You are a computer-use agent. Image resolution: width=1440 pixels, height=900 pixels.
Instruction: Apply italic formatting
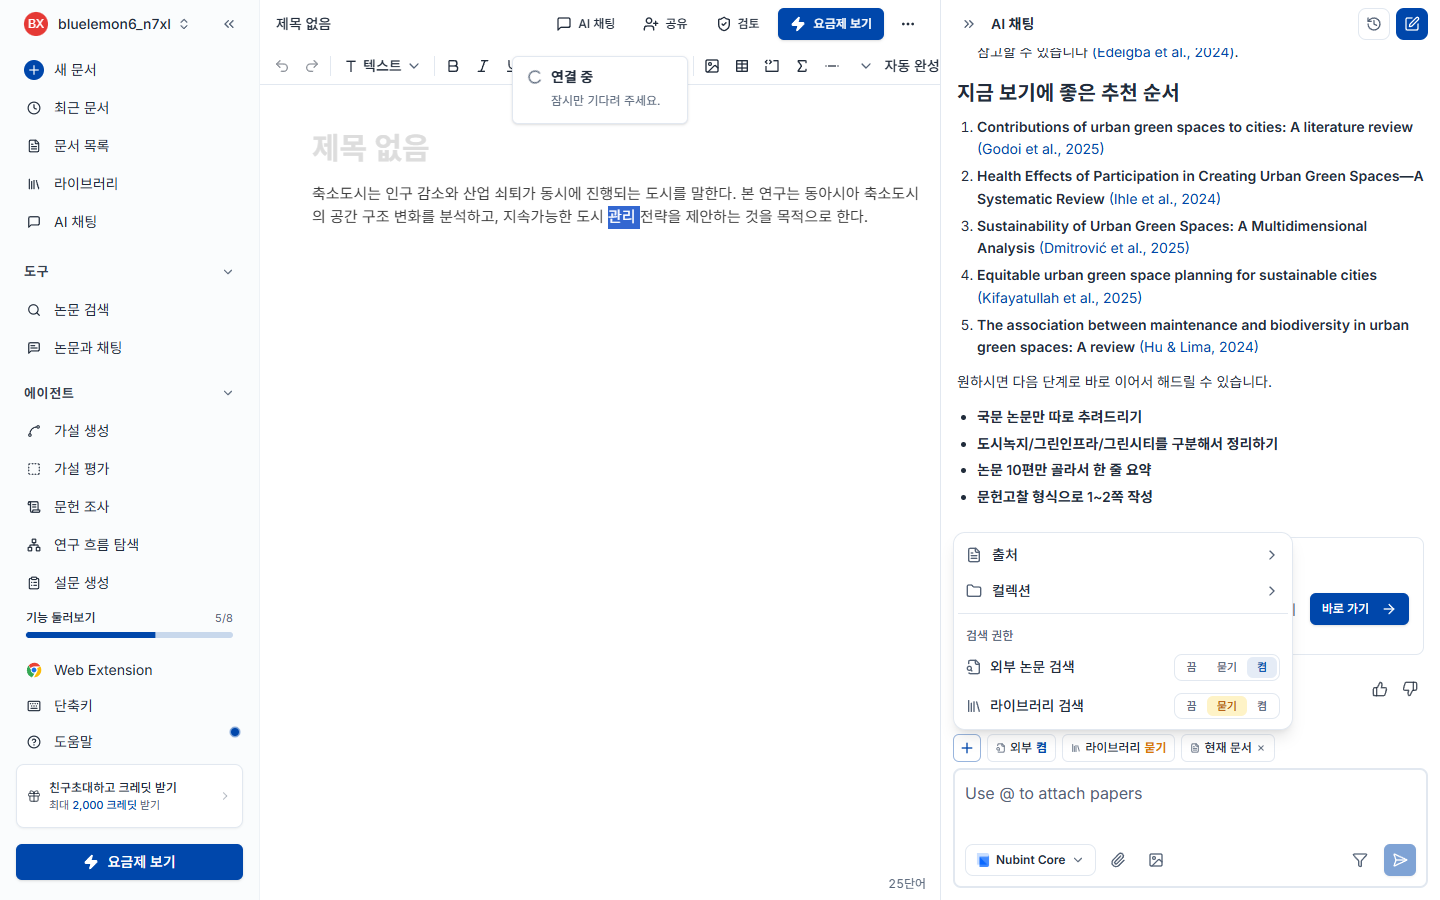[x=483, y=66]
